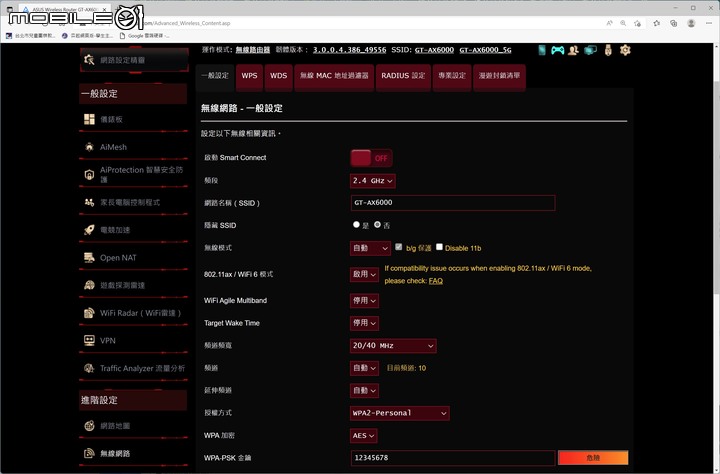Open the browser settings ellipsis menu

[709, 23]
